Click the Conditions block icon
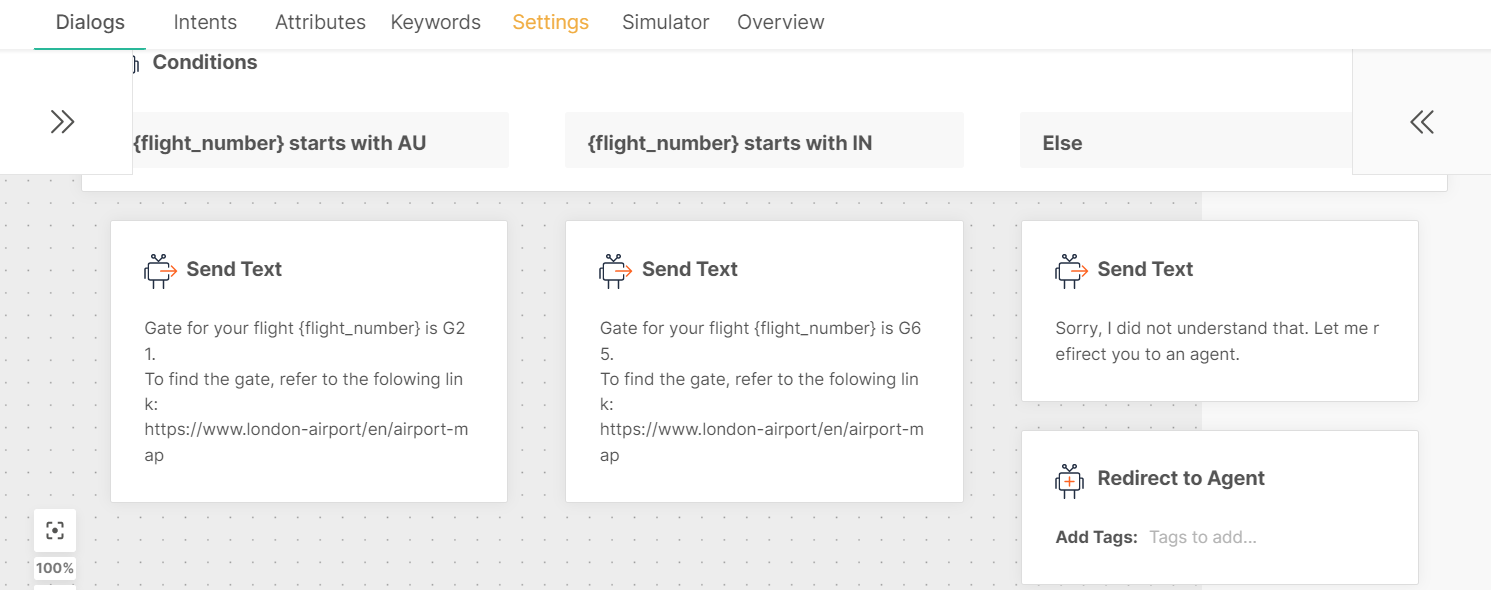The height and width of the screenshot is (590, 1491). pos(135,62)
